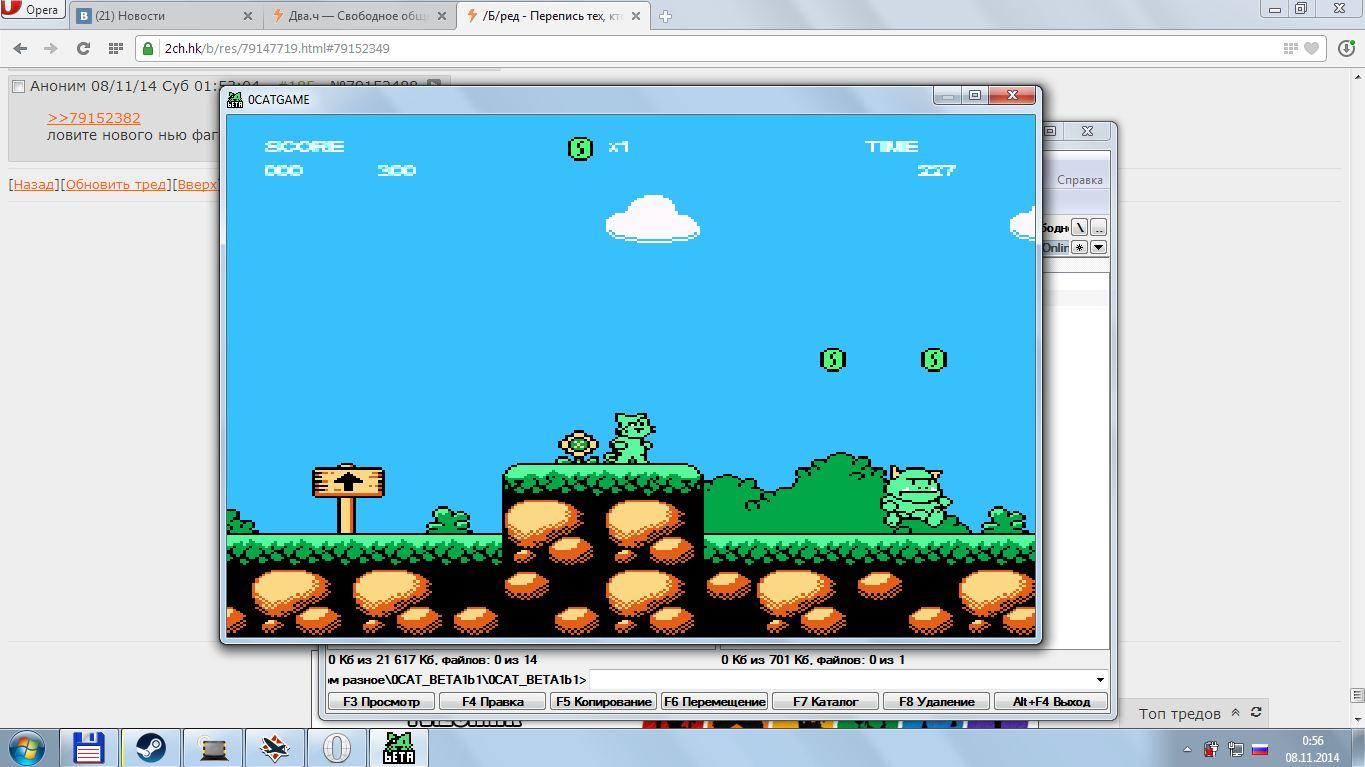The width and height of the screenshot is (1365, 767).
Task: Click the 'F5 Копирование' button
Action: (x=603, y=701)
